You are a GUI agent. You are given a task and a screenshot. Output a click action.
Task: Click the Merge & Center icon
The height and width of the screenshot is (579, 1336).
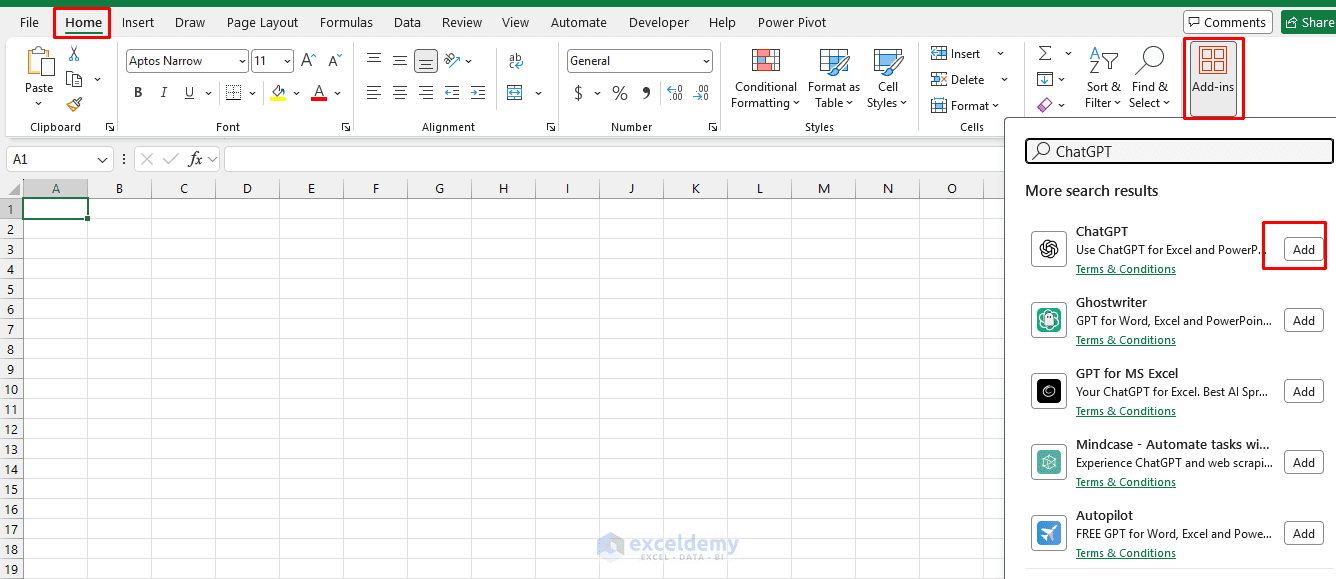(515, 93)
